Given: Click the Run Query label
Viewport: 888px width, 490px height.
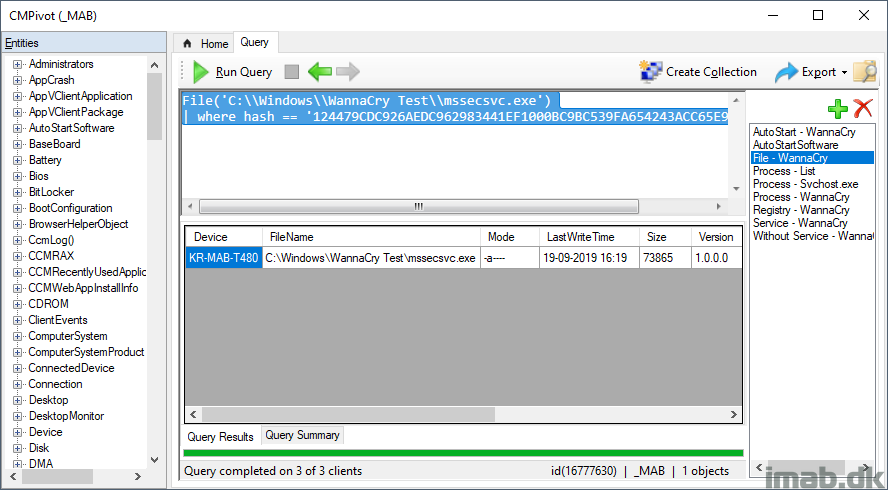Looking at the screenshot, I should (x=244, y=72).
